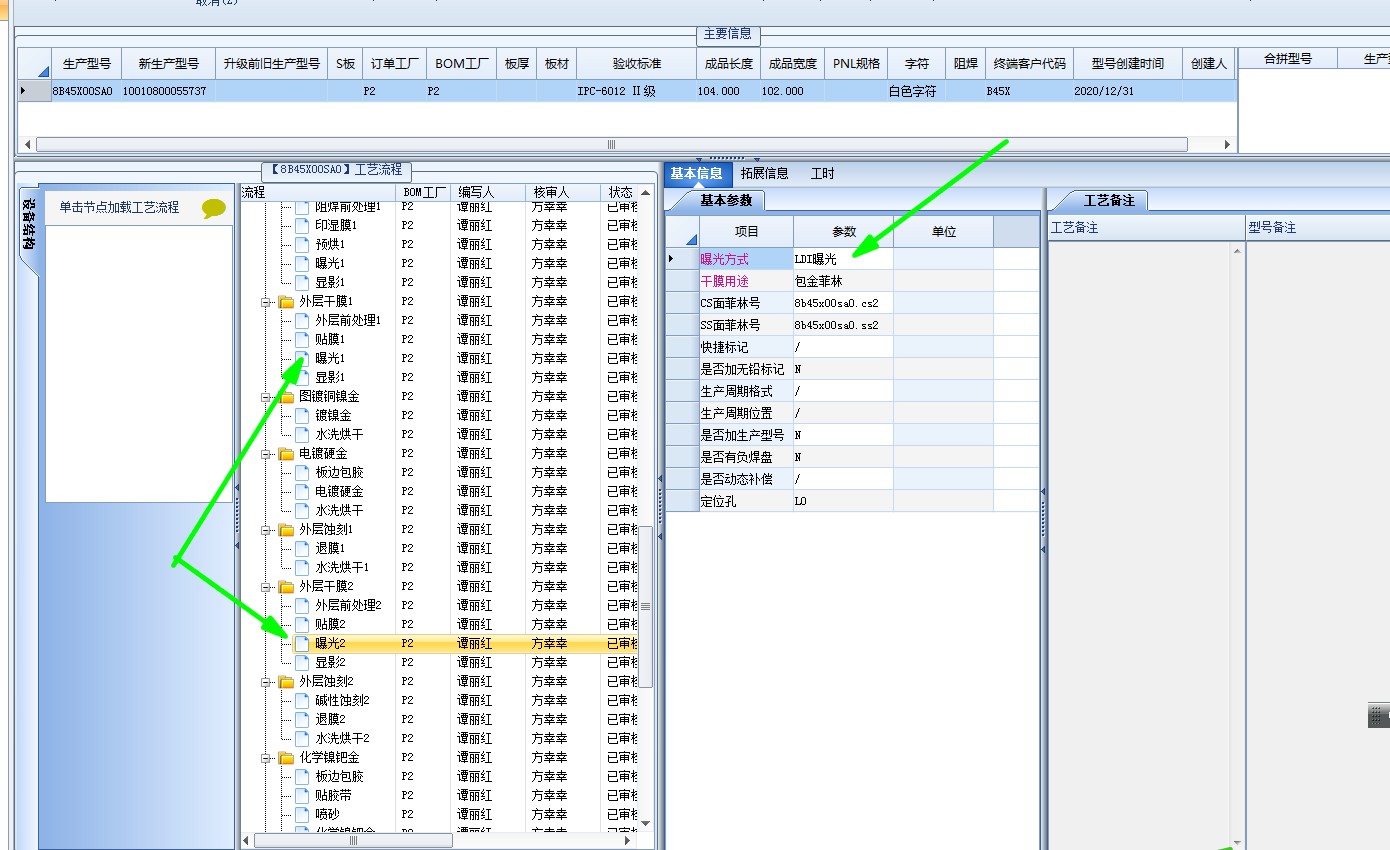The width and height of the screenshot is (1390, 850).
Task: Click the document icon beside 退膜1
Action: coord(302,548)
